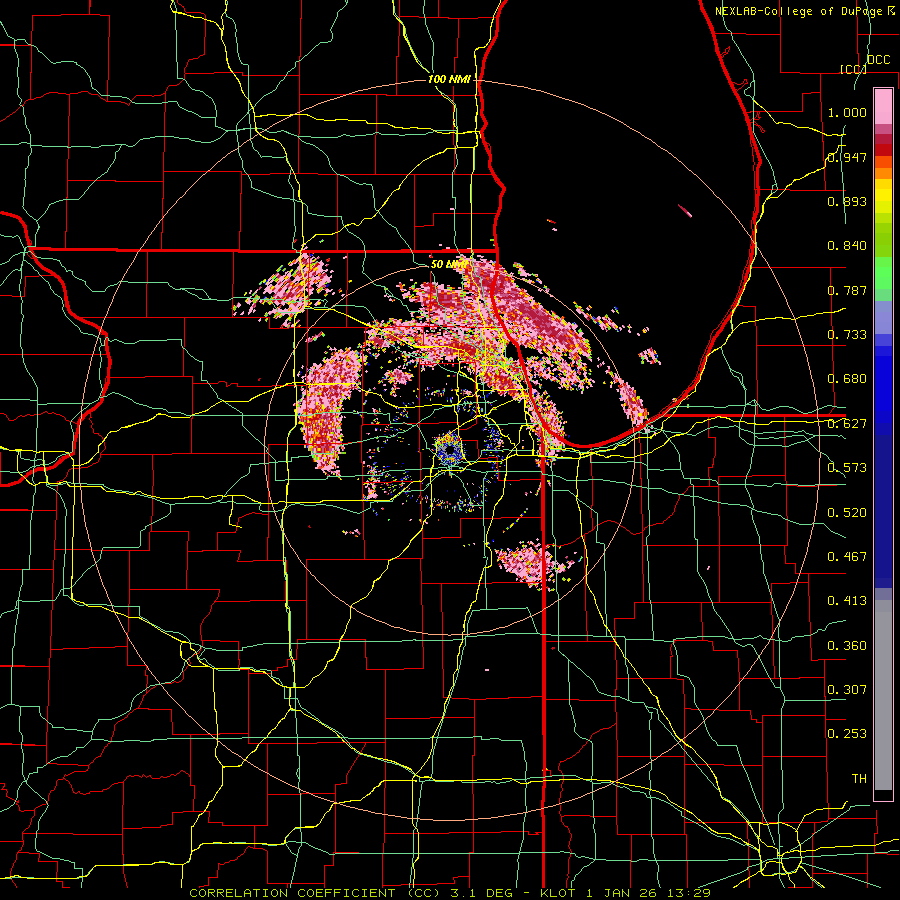The height and width of the screenshot is (900, 900).
Task: Click the 0.573 legend value
Action: pyautogui.click(x=847, y=468)
